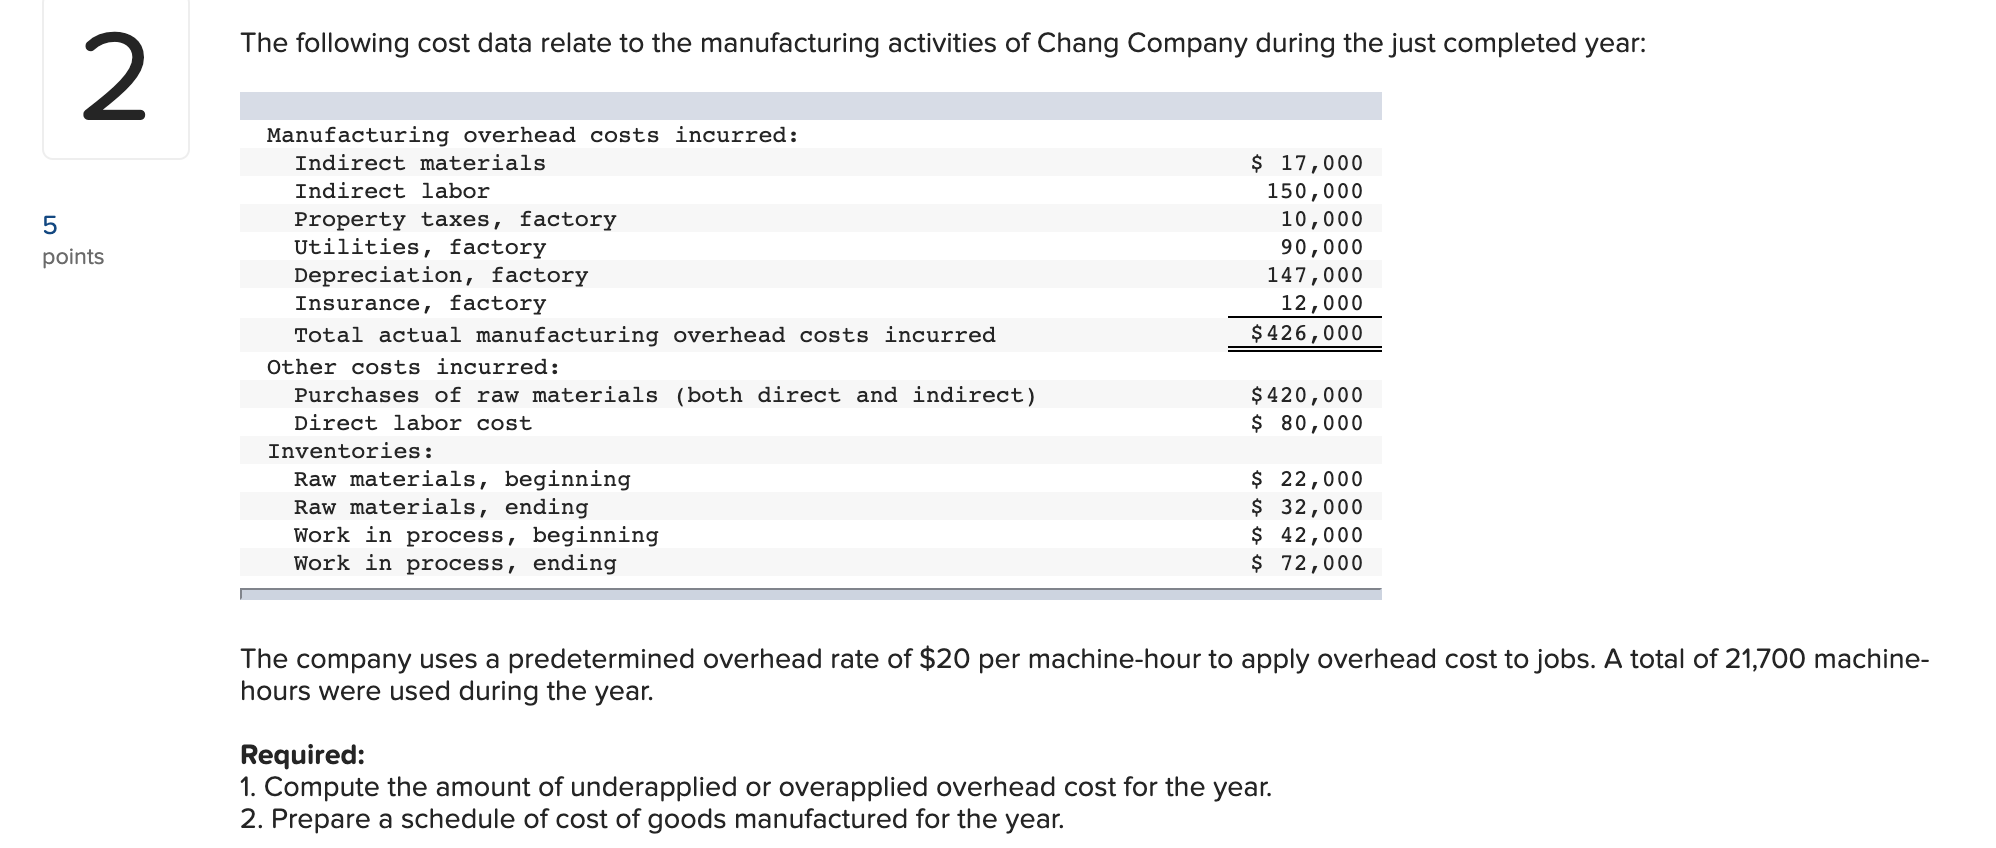Screen dimensions: 1996x848
Task: Select 'Property taxes, factory' row label
Action: pos(455,219)
